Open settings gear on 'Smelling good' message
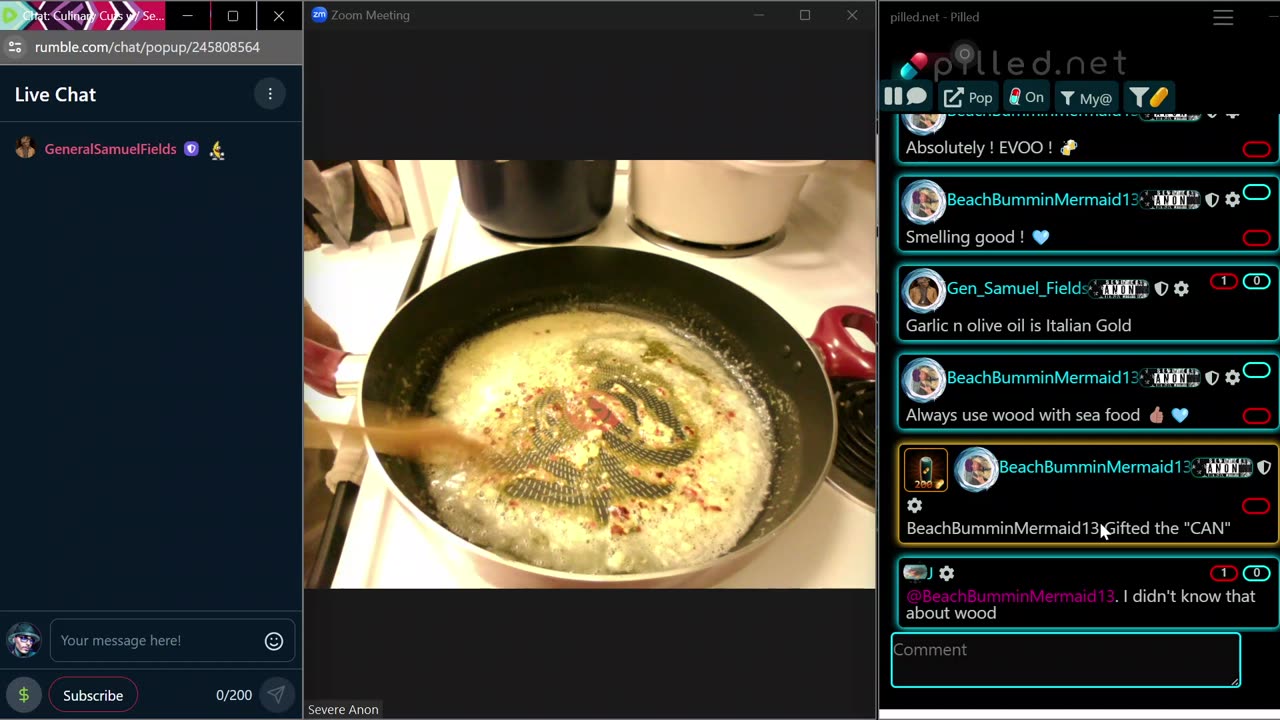Screen dimensions: 1280x720 click(1233, 200)
